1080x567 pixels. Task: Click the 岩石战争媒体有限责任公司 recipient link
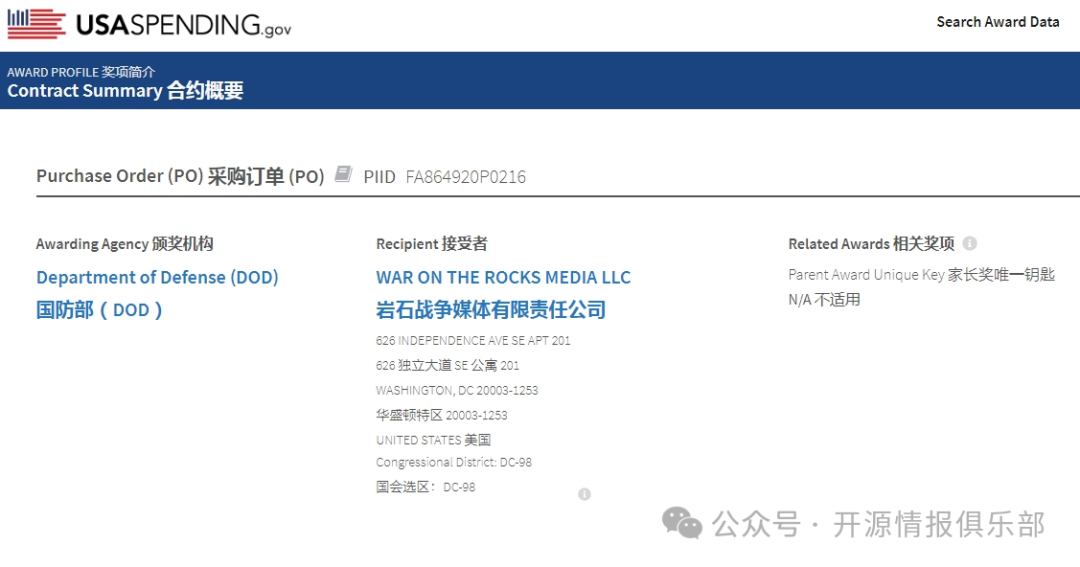click(491, 310)
